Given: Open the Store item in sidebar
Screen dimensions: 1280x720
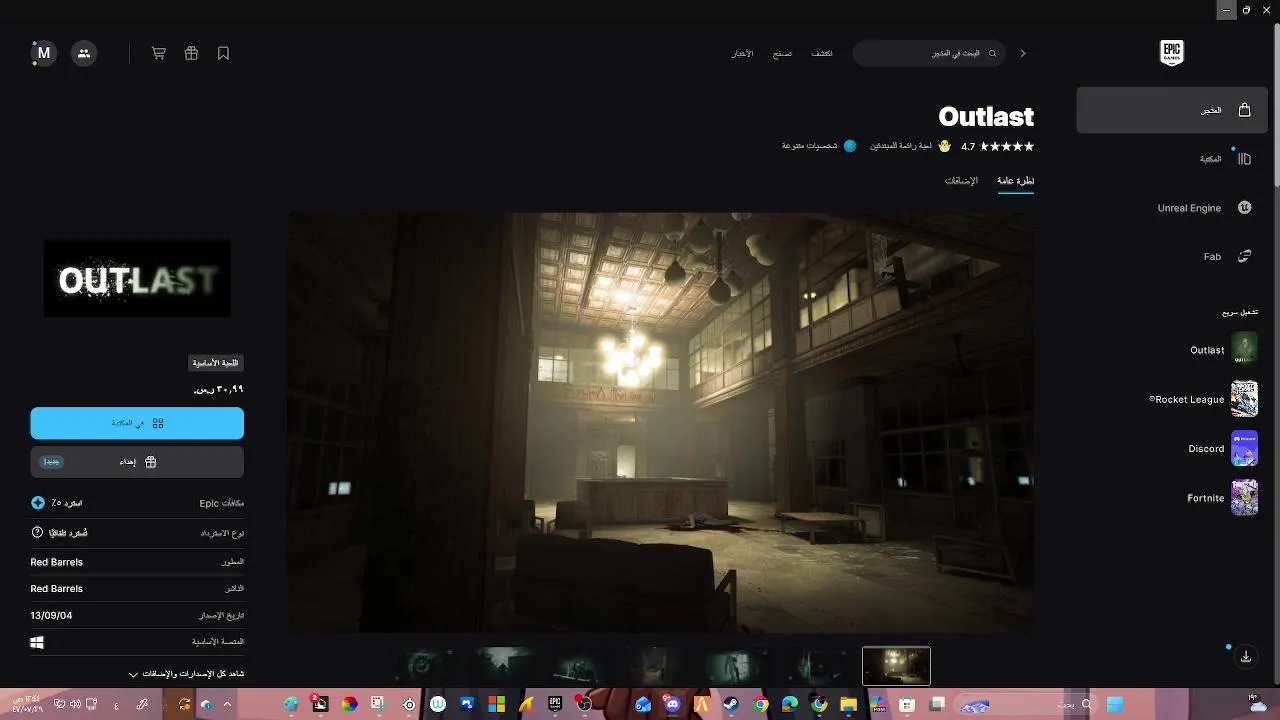Looking at the screenshot, I should (x=1171, y=110).
